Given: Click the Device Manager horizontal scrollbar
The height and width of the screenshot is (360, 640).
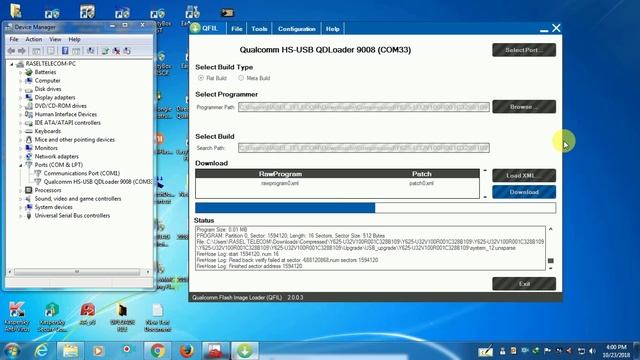Looking at the screenshot, I should coord(78,272).
